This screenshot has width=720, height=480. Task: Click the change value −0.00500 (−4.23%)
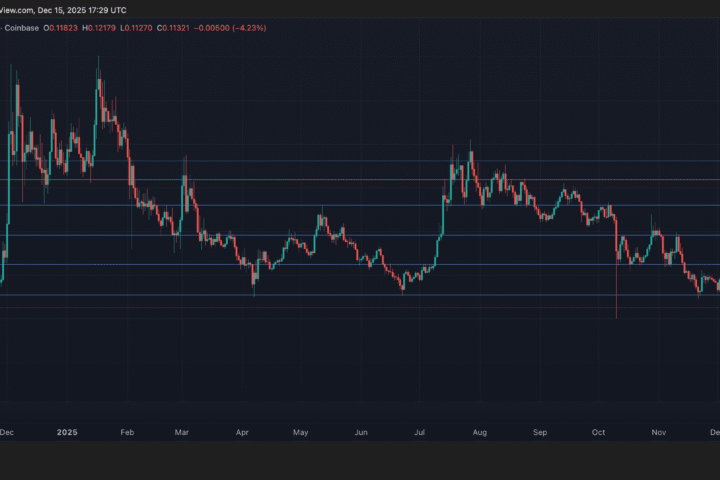tap(230, 28)
